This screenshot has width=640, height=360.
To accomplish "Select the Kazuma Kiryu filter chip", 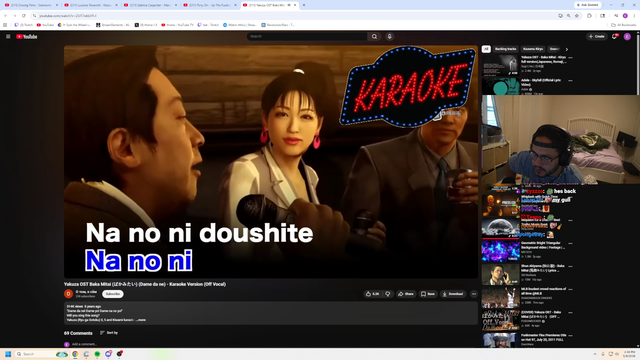I will pyautogui.click(x=533, y=49).
